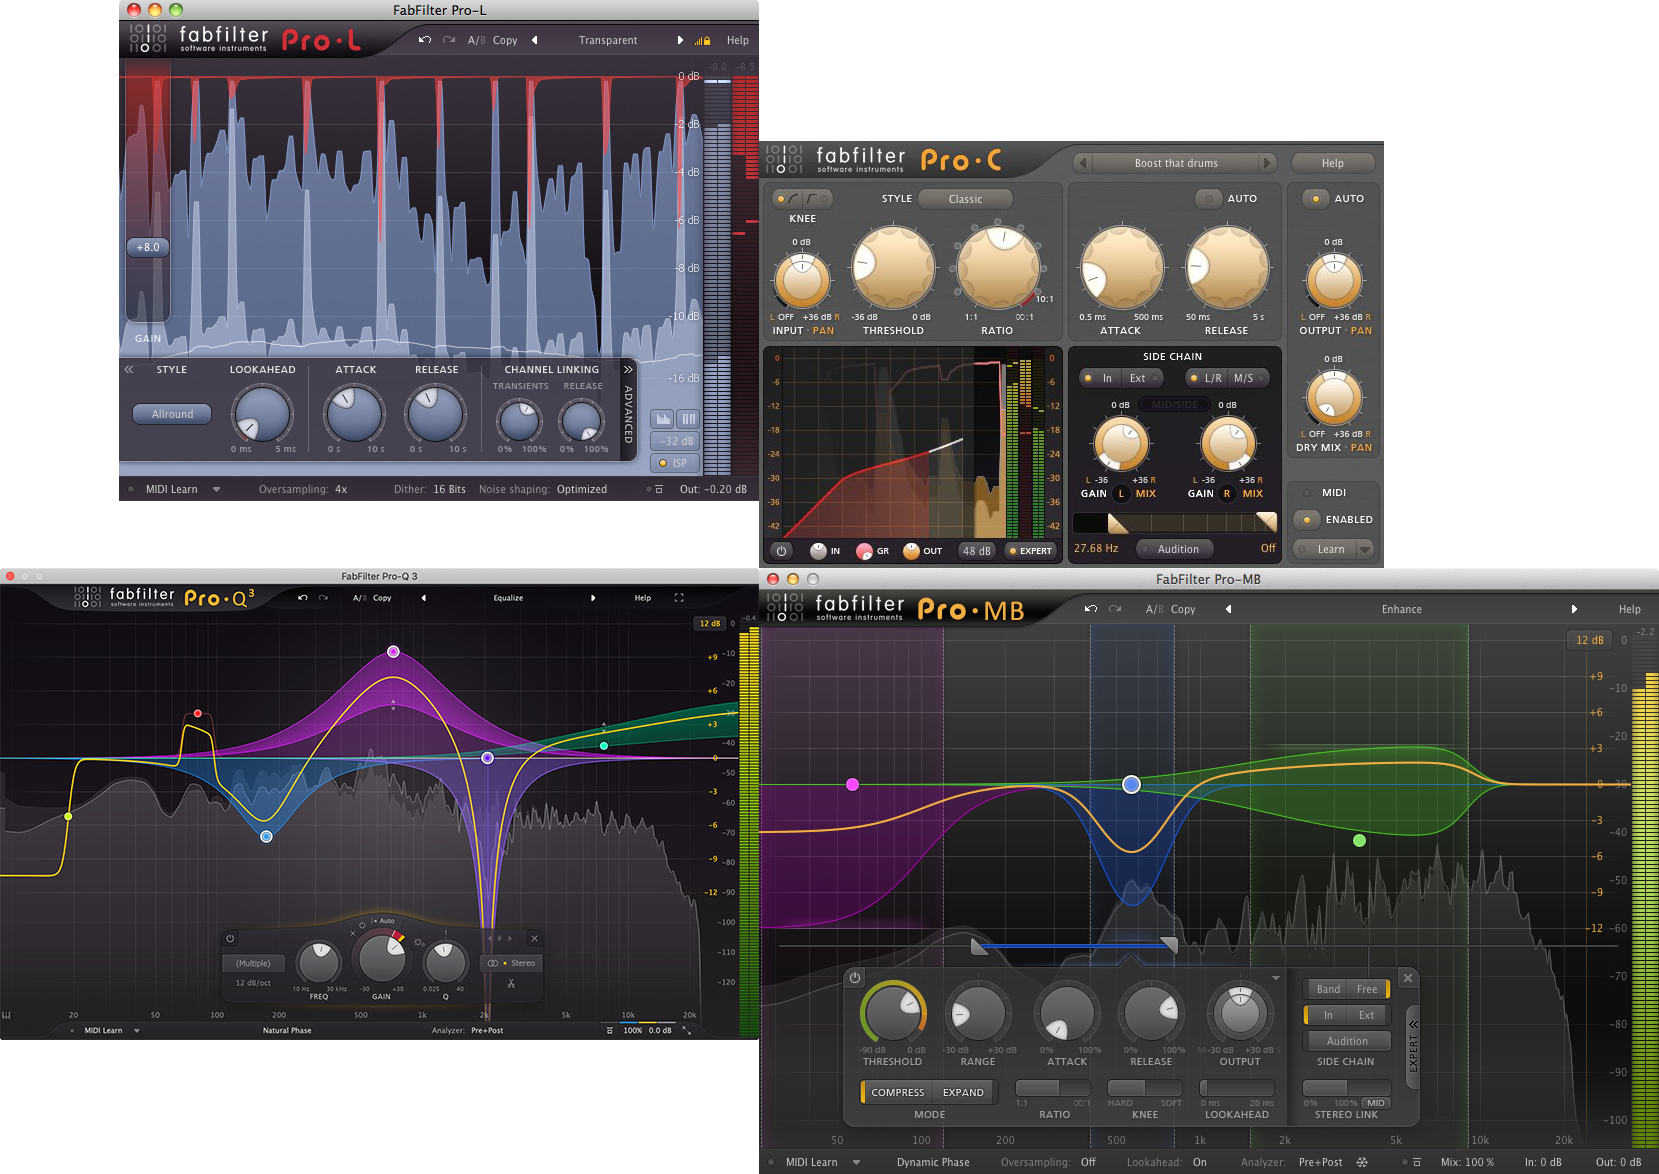Open the Allround style dropdown in Pro-L
The image size is (1659, 1174).
coord(171,413)
